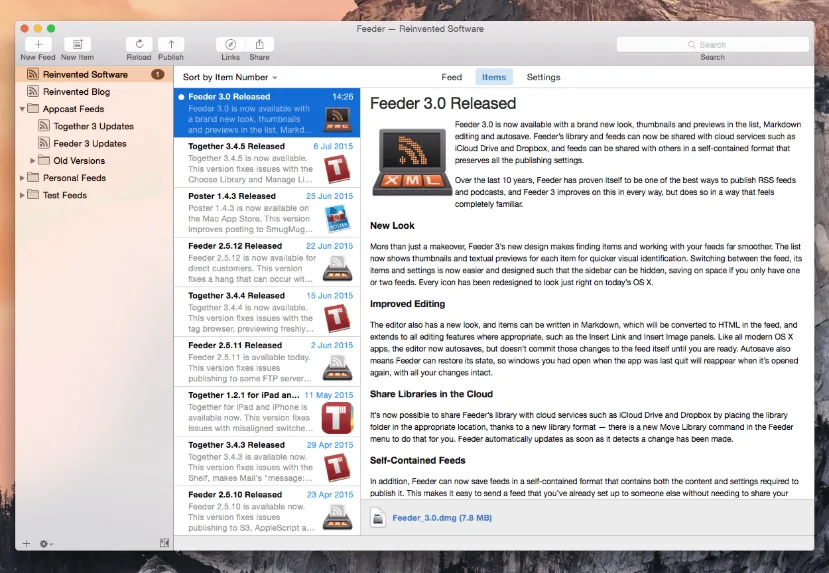This screenshot has height=573, width=829.
Task: Click the Feeder 2.5.12 Released thumbnail
Action: pos(337,268)
